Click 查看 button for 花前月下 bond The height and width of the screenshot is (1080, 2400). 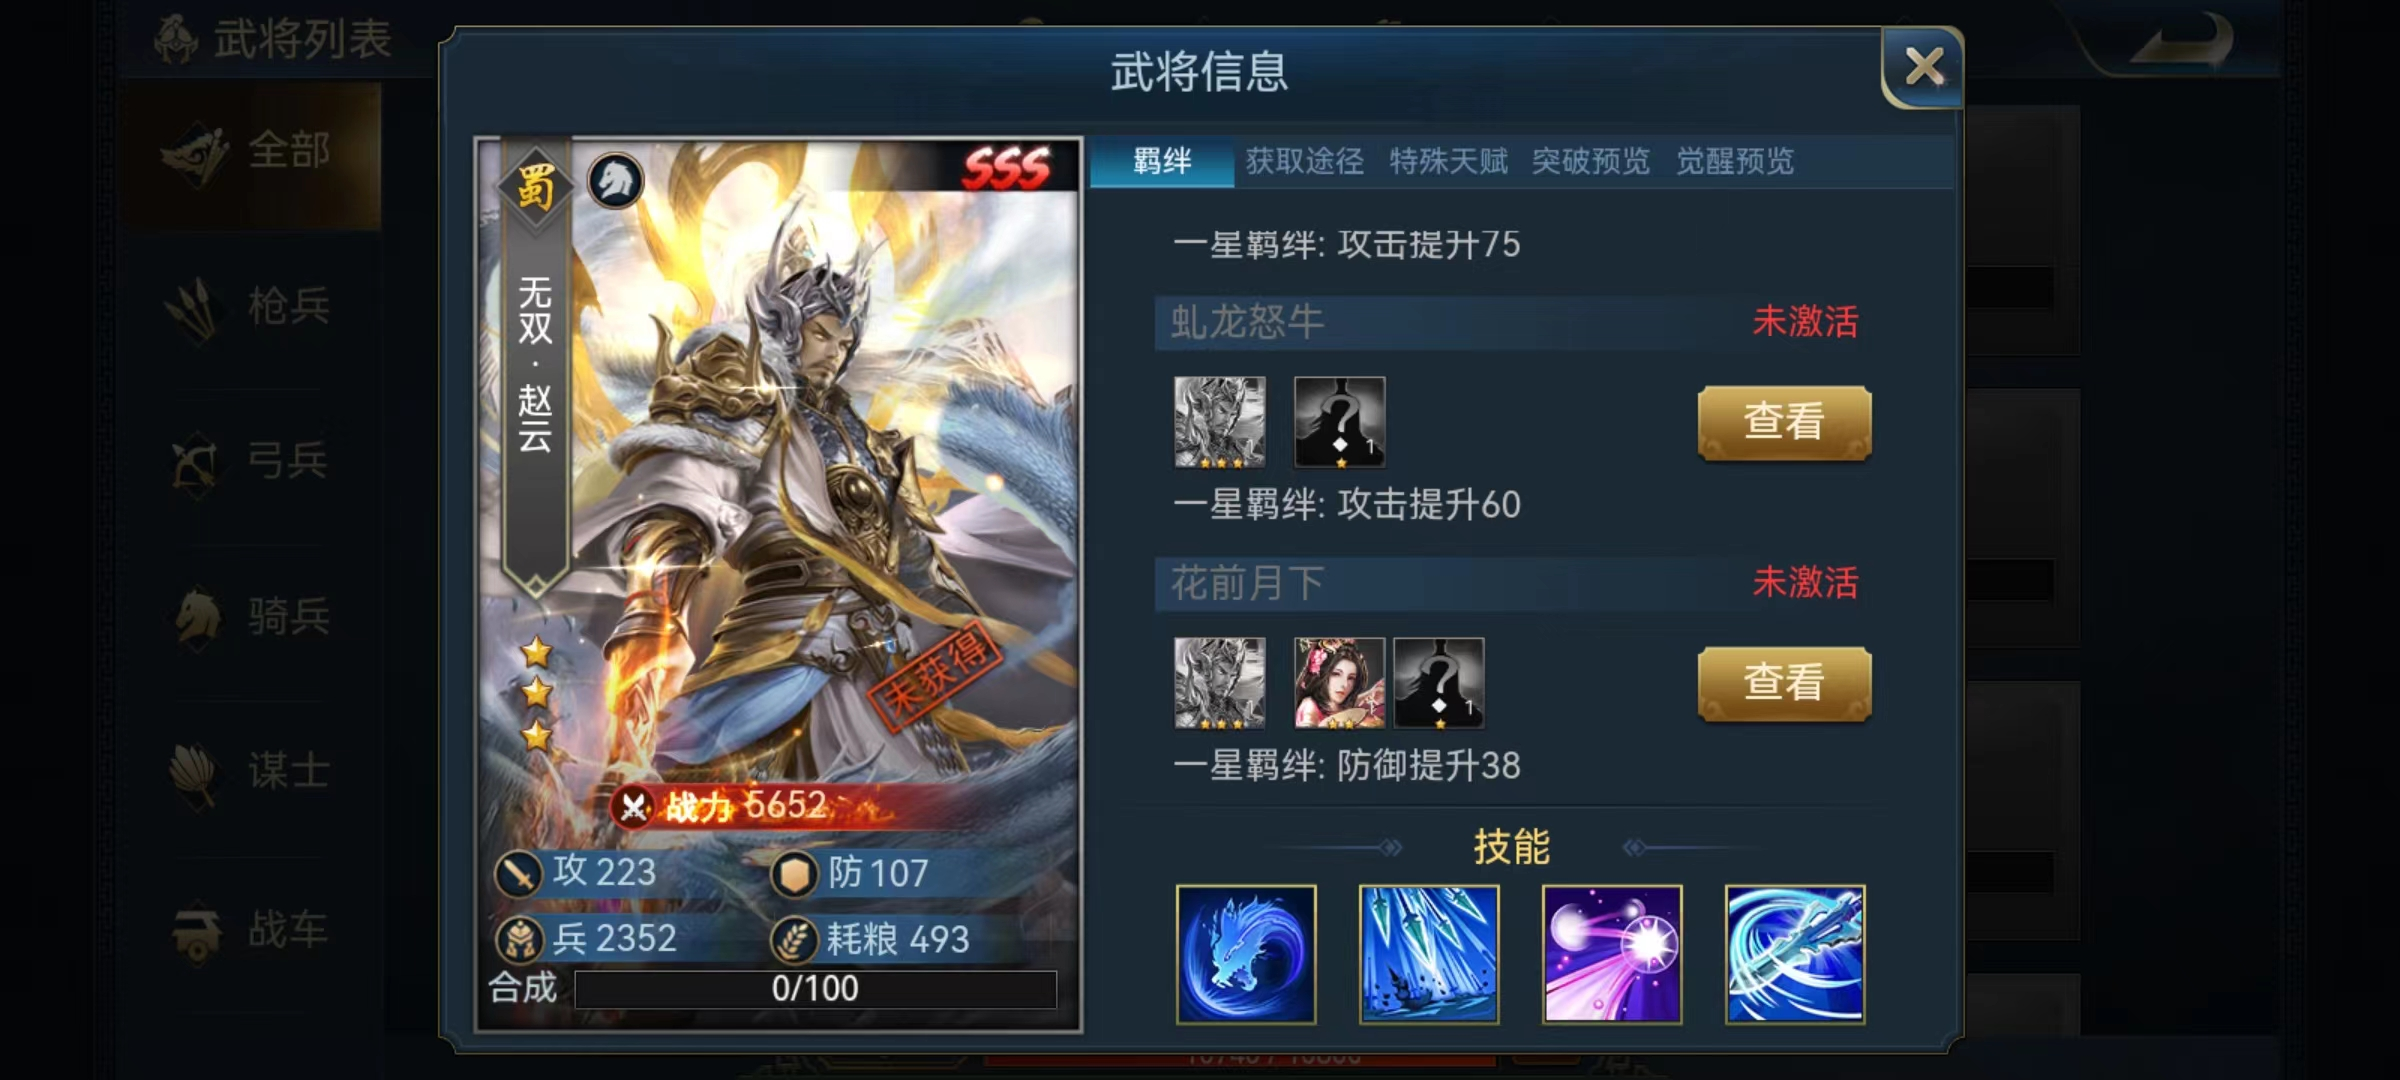1785,684
